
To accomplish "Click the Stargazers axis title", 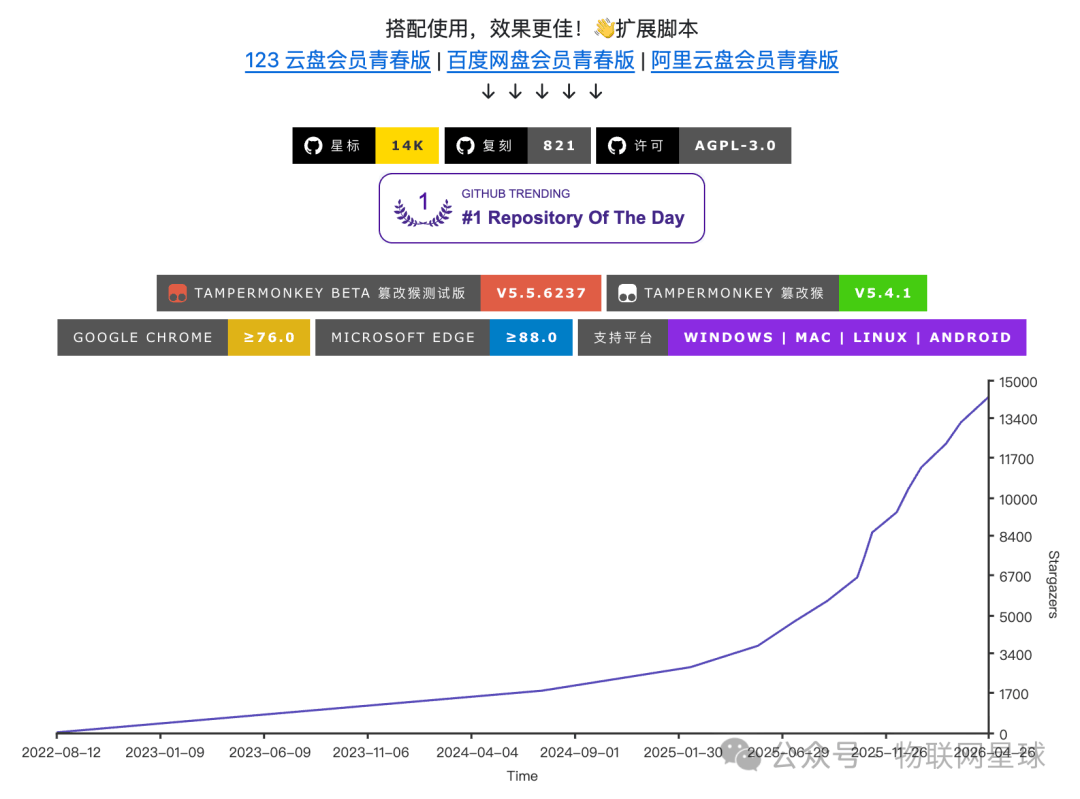I will coord(1053,584).
